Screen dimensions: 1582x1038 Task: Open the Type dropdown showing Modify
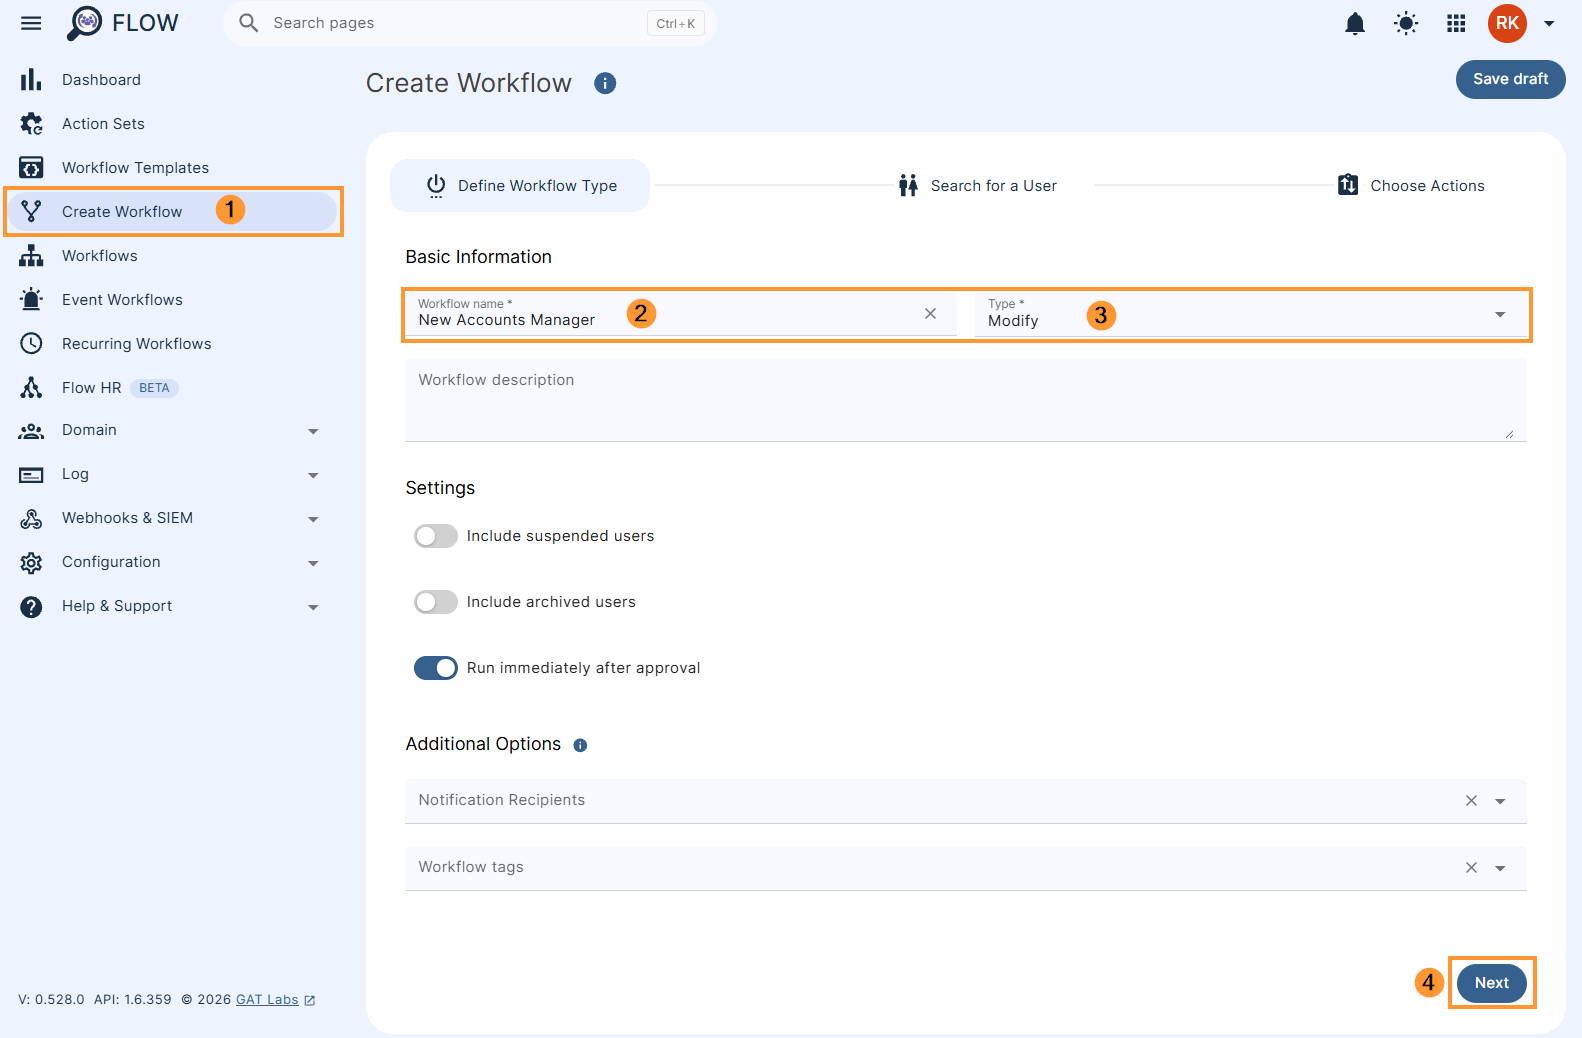coord(1250,315)
